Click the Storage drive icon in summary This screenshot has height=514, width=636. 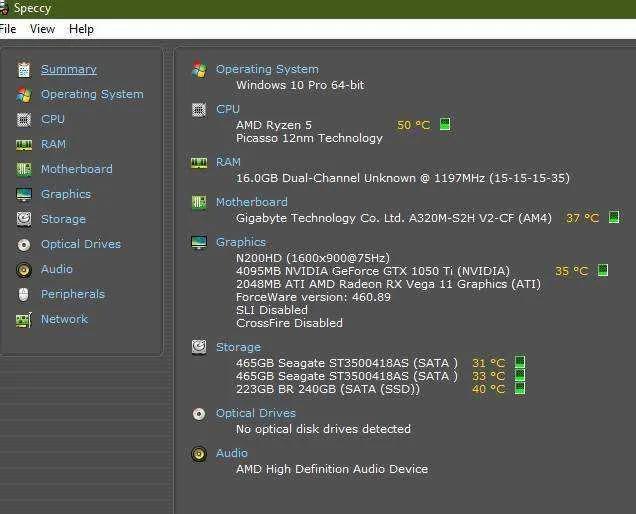199,347
